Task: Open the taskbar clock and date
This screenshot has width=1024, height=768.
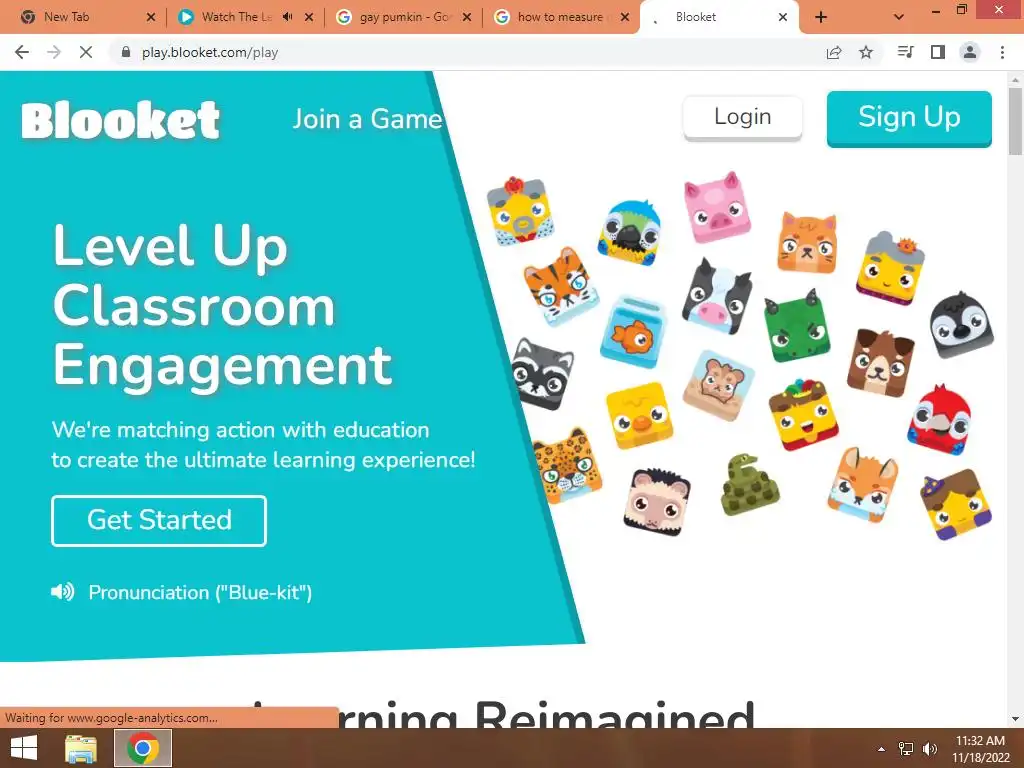Action: point(980,749)
